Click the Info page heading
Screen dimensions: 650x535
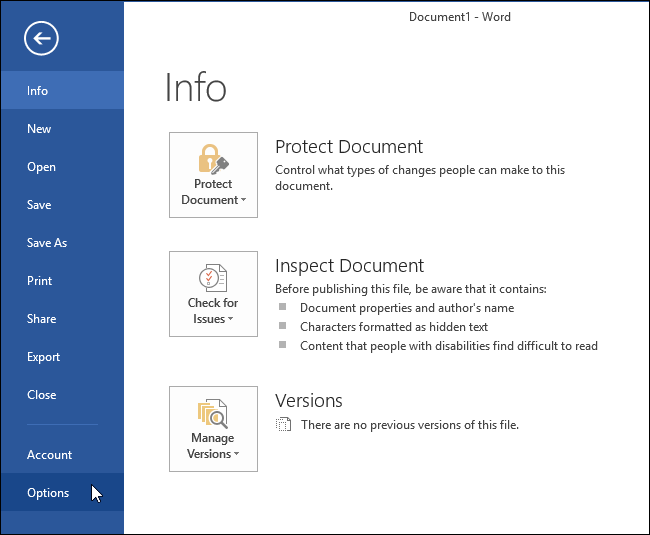(196, 88)
